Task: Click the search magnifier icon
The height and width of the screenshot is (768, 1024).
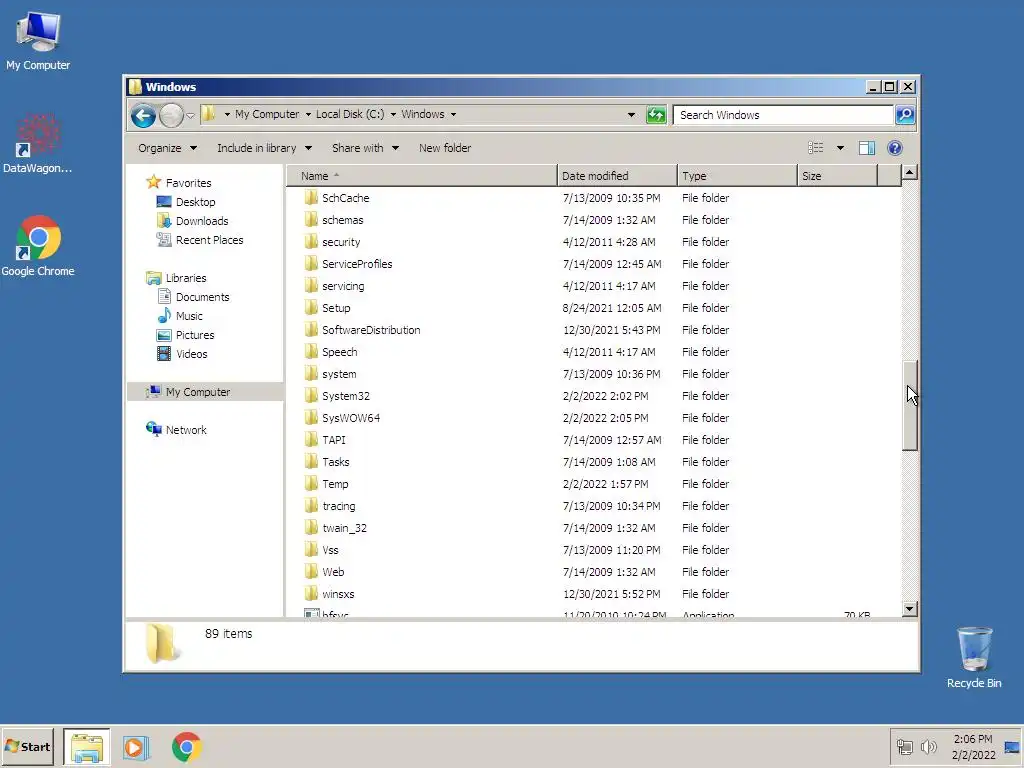Action: [904, 115]
